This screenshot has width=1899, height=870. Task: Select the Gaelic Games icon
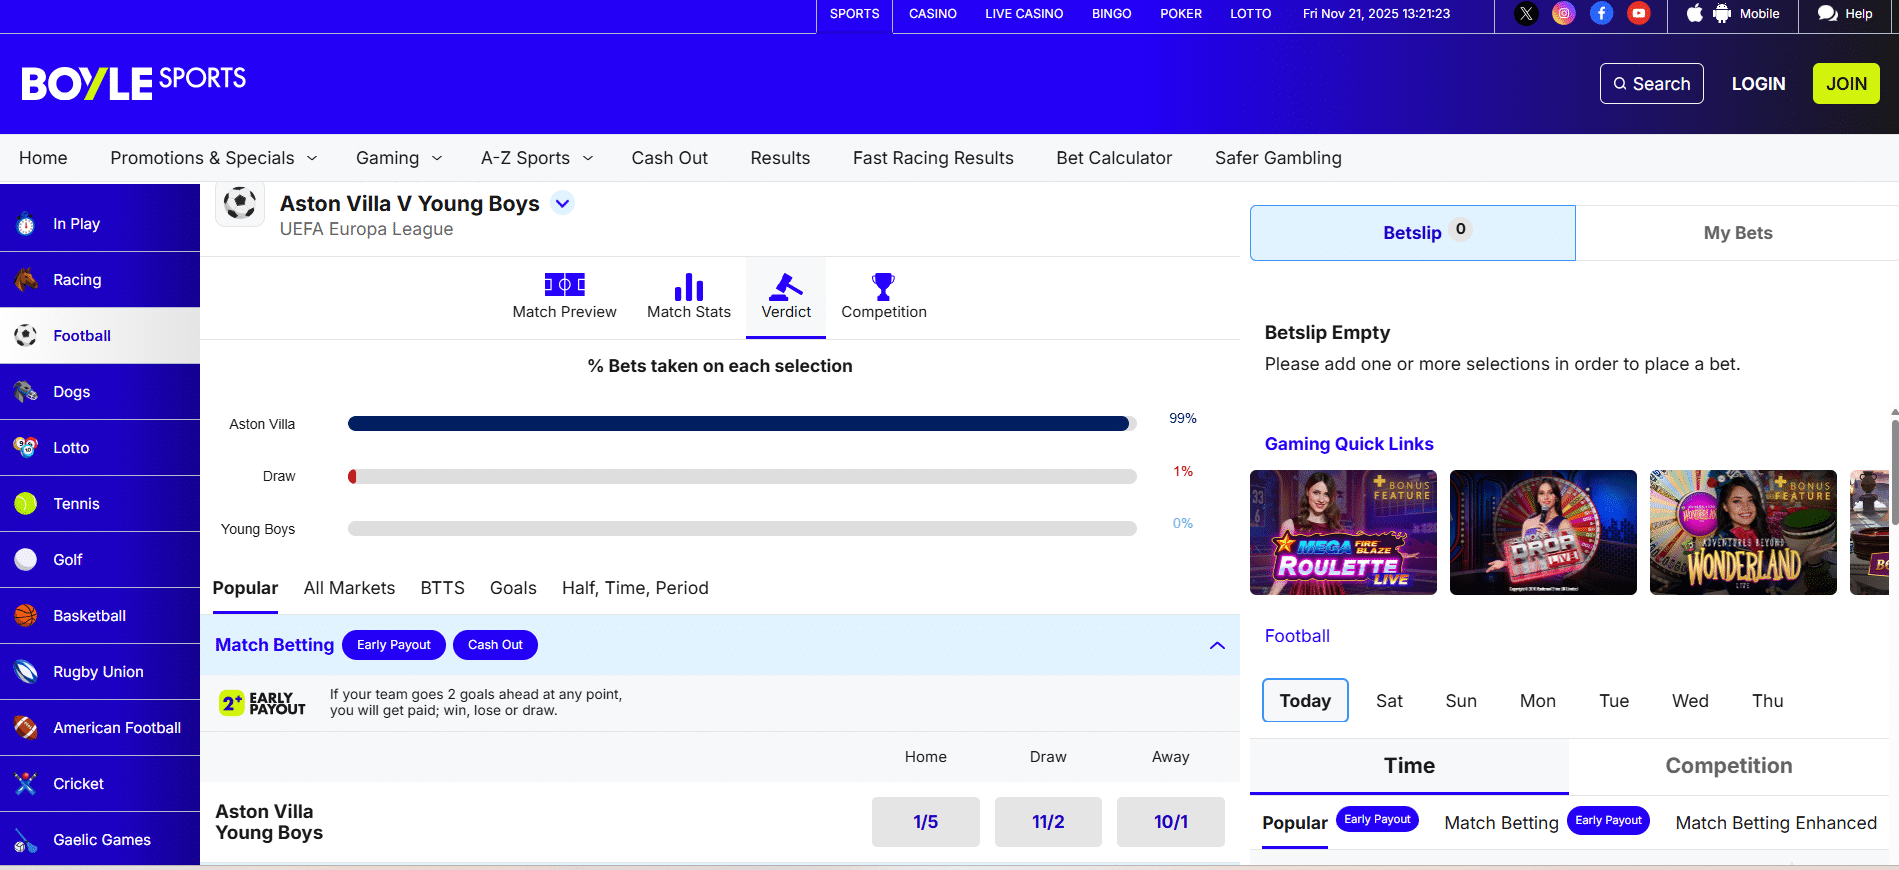pos(26,840)
